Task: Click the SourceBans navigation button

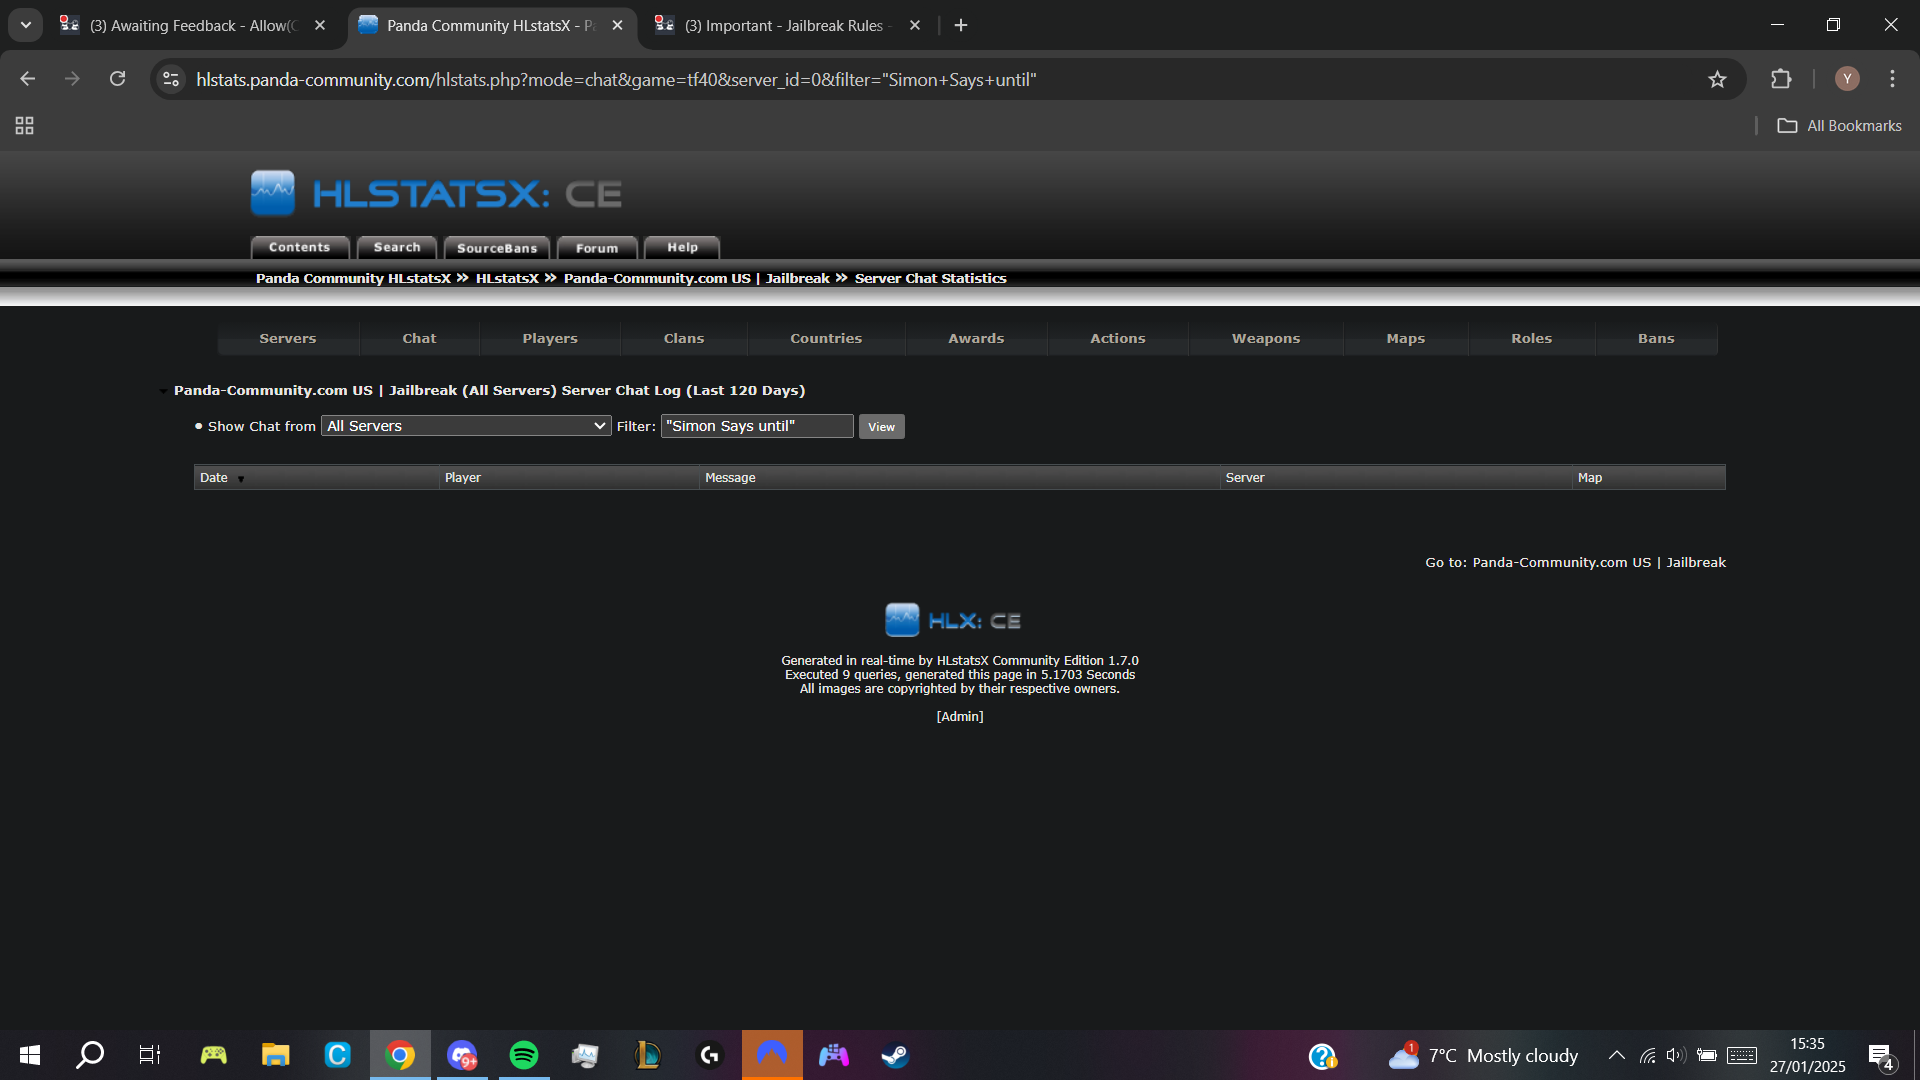Action: tap(497, 248)
